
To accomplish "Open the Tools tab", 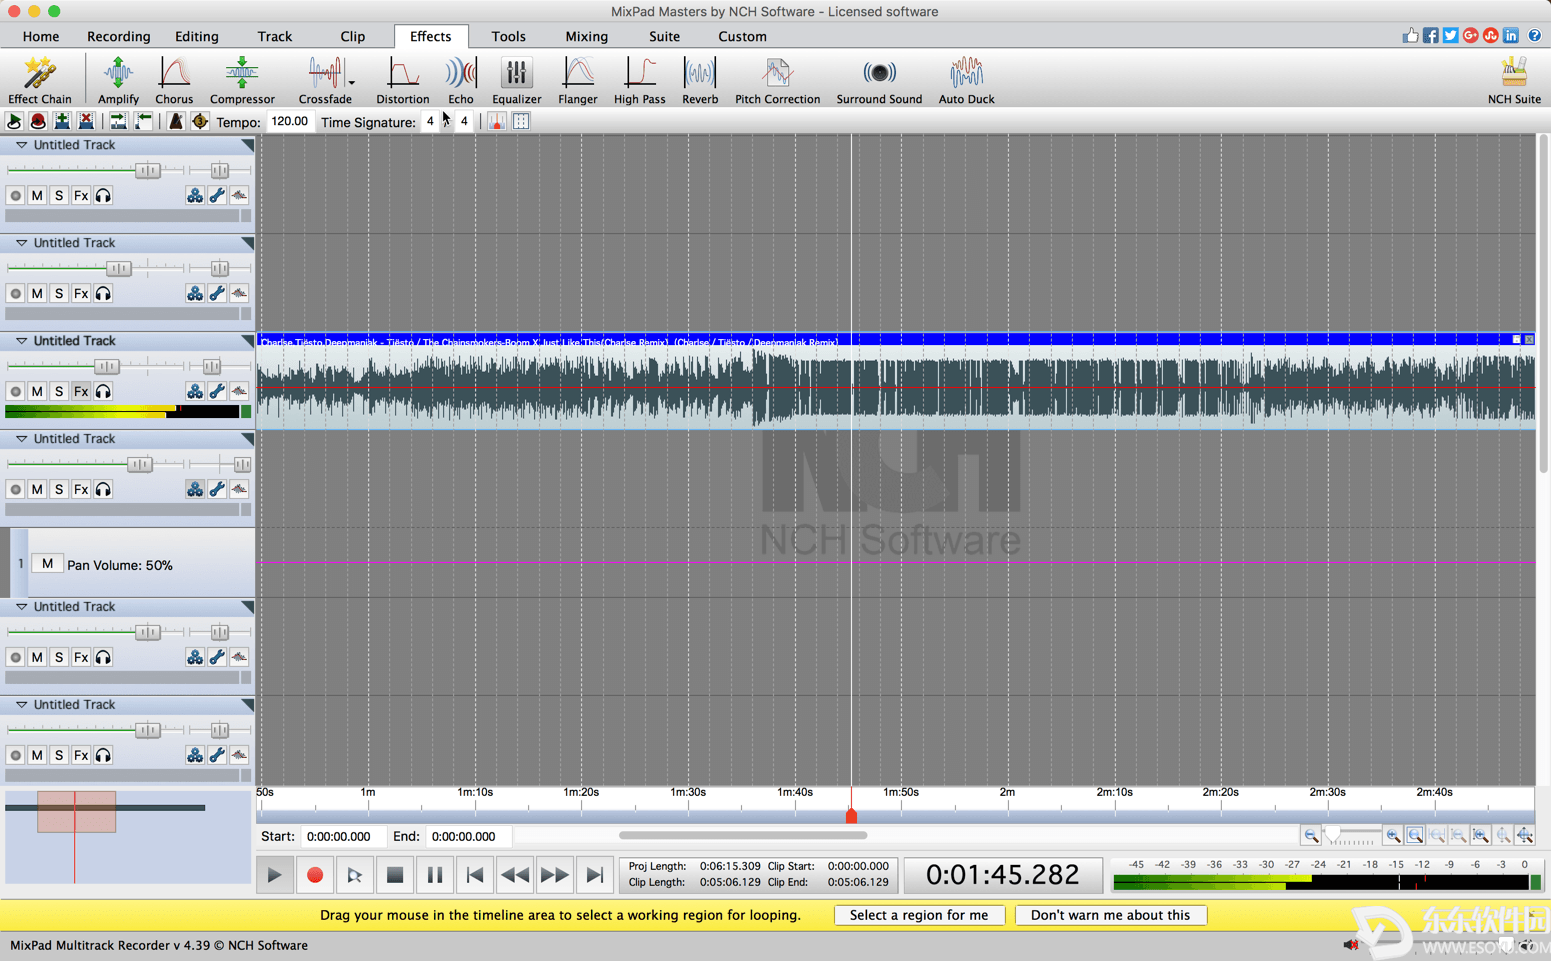I will 508,36.
